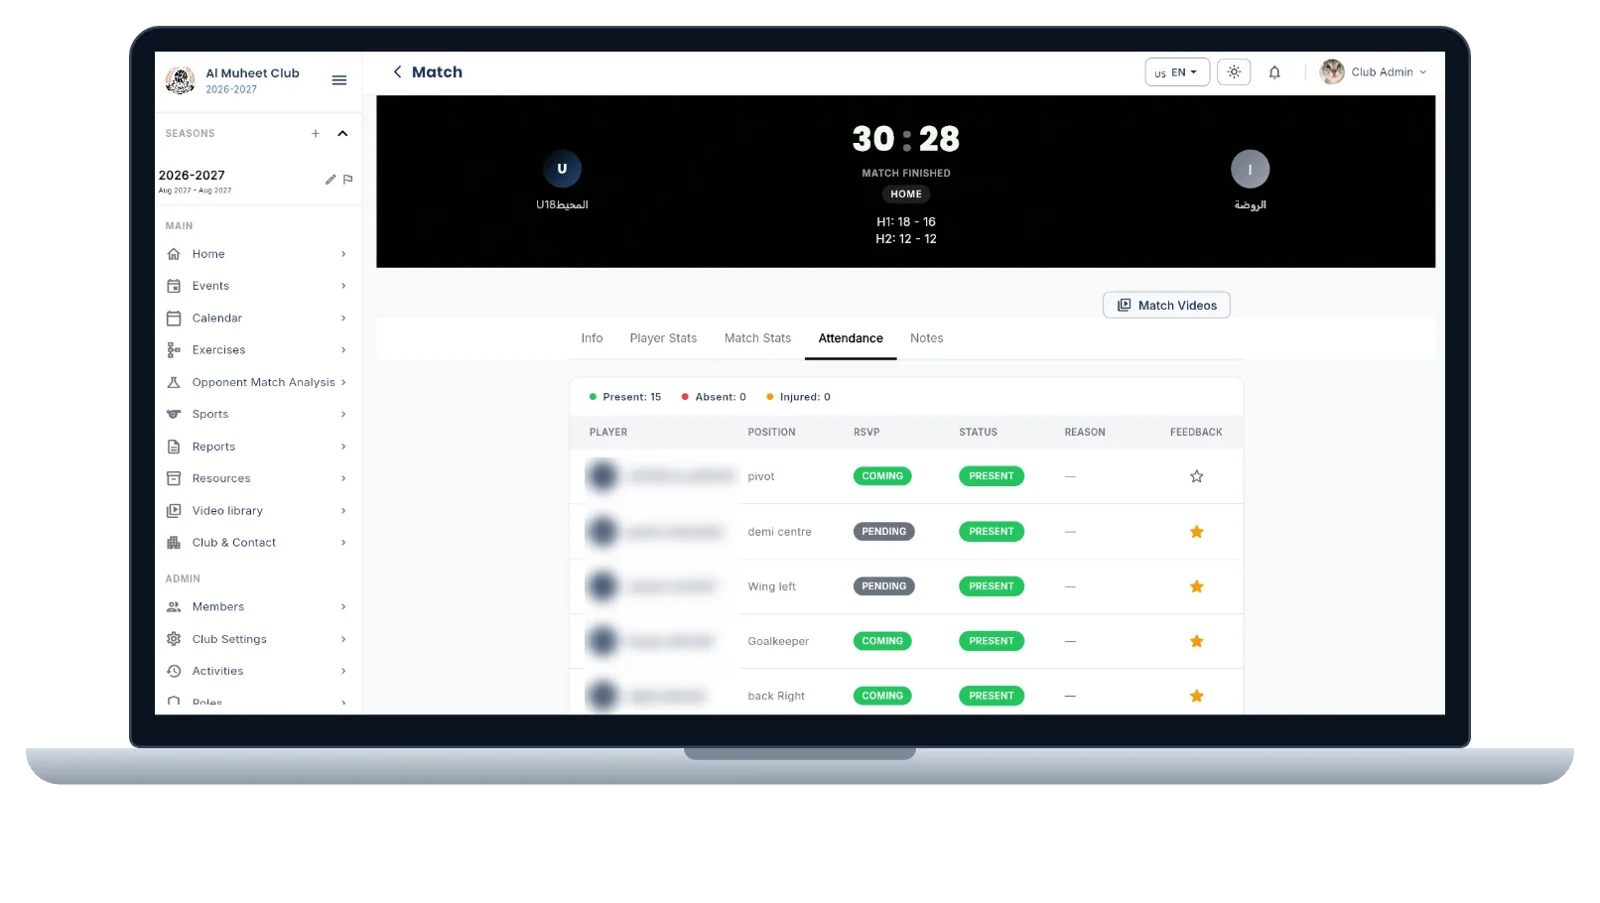Toggle feedback star for the pivot player
This screenshot has width=1600, height=903.
point(1196,476)
